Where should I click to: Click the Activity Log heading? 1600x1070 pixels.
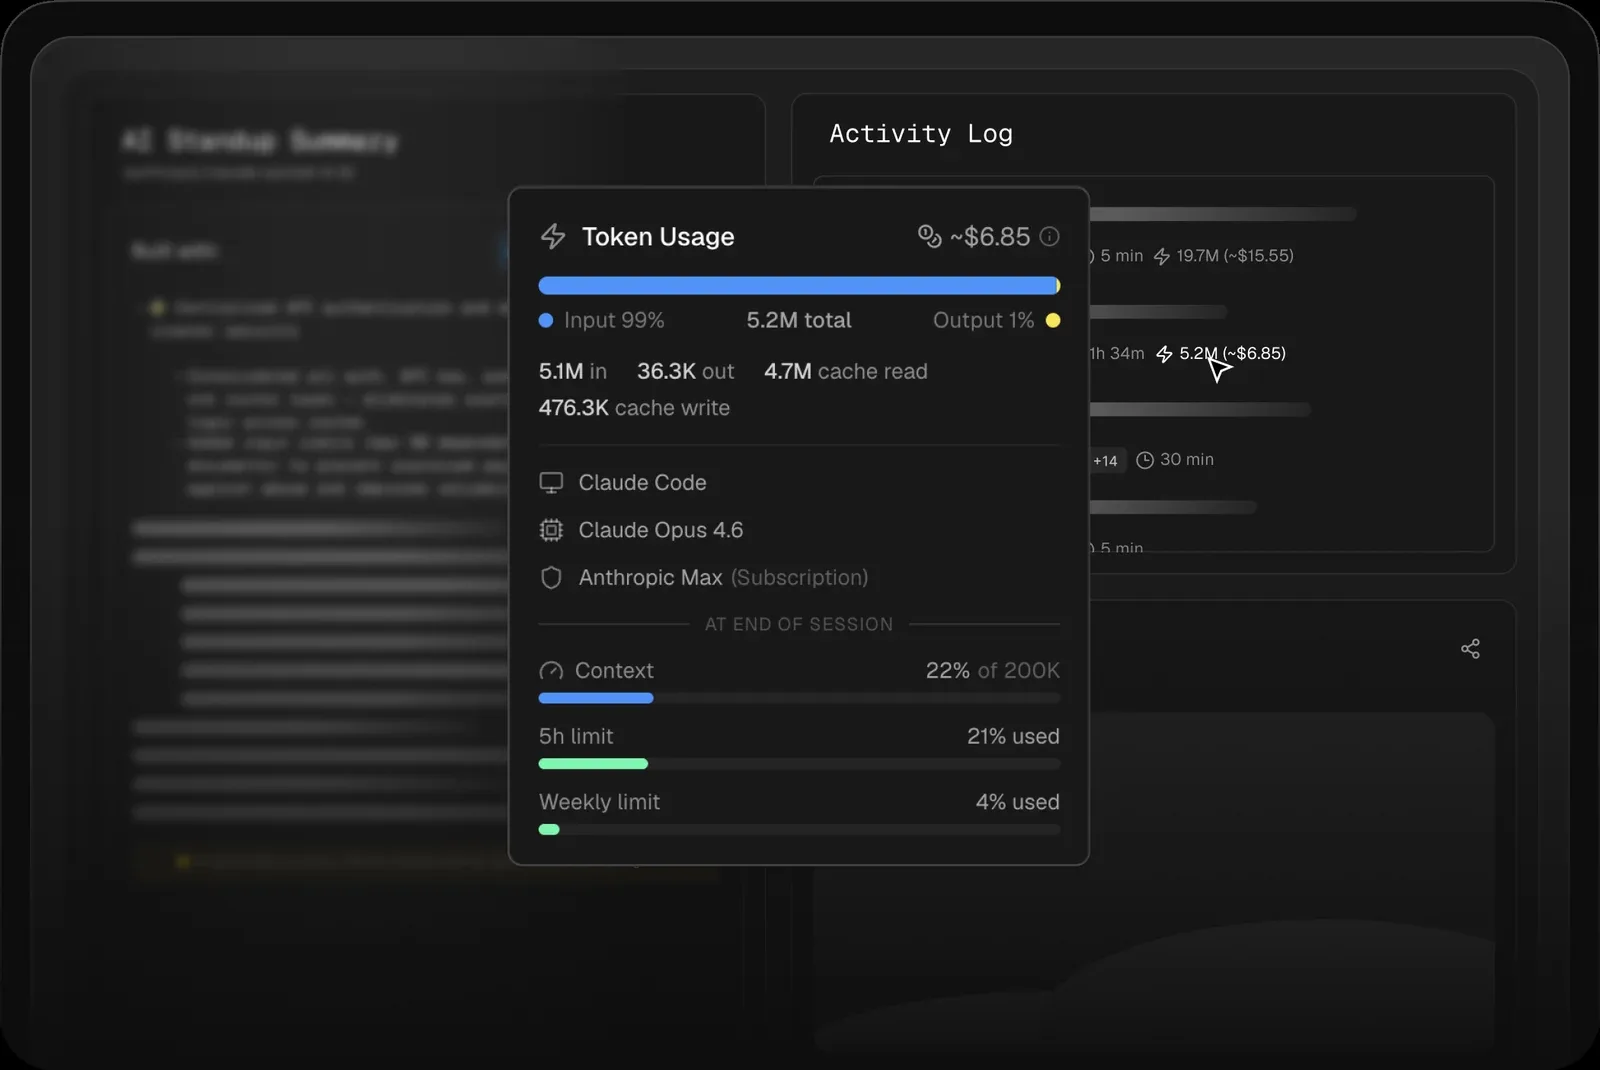coord(921,134)
